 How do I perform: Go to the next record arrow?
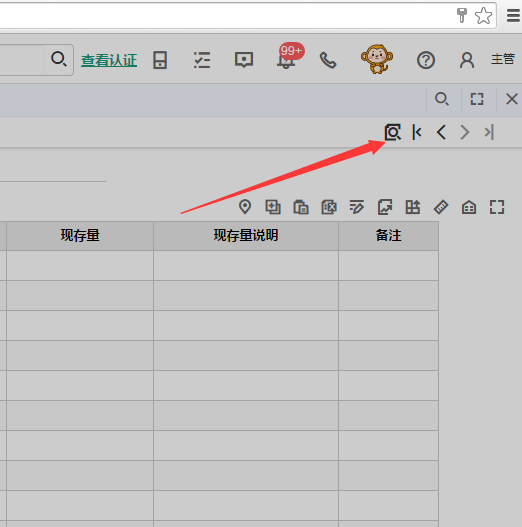point(465,132)
